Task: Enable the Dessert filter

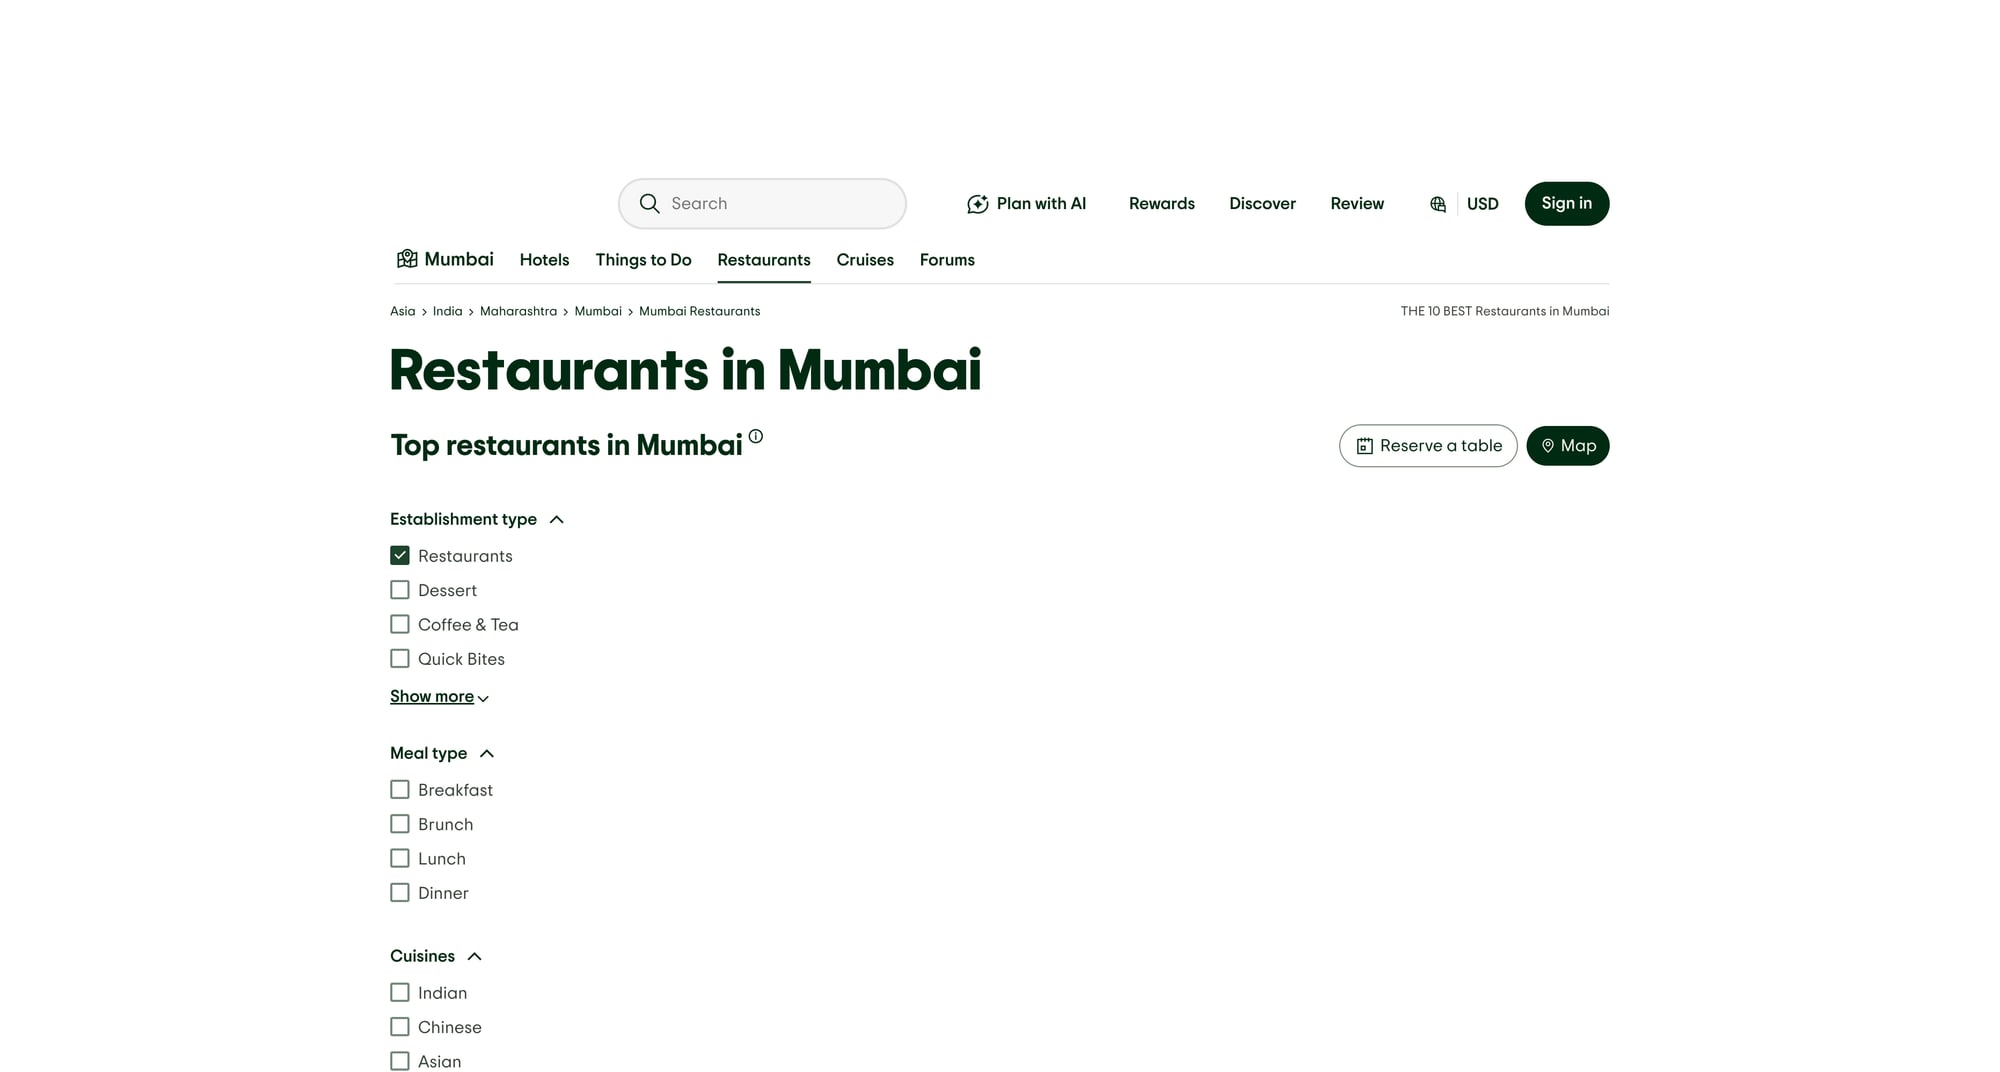Action: point(400,590)
